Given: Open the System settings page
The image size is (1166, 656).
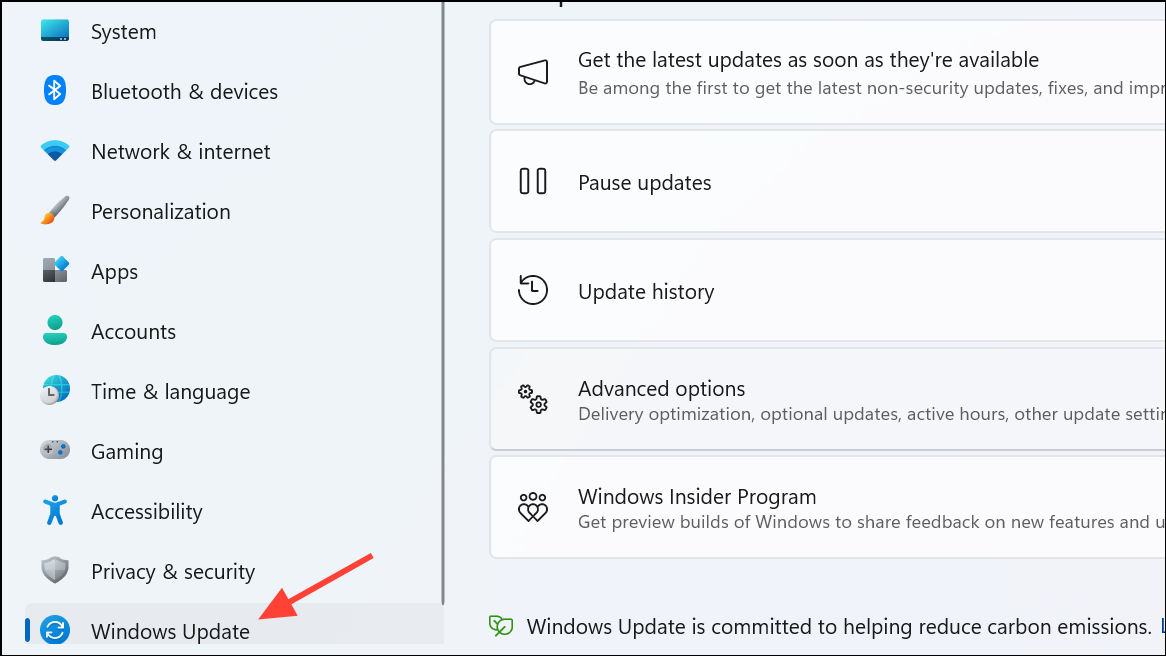Looking at the screenshot, I should pyautogui.click(x=123, y=31).
